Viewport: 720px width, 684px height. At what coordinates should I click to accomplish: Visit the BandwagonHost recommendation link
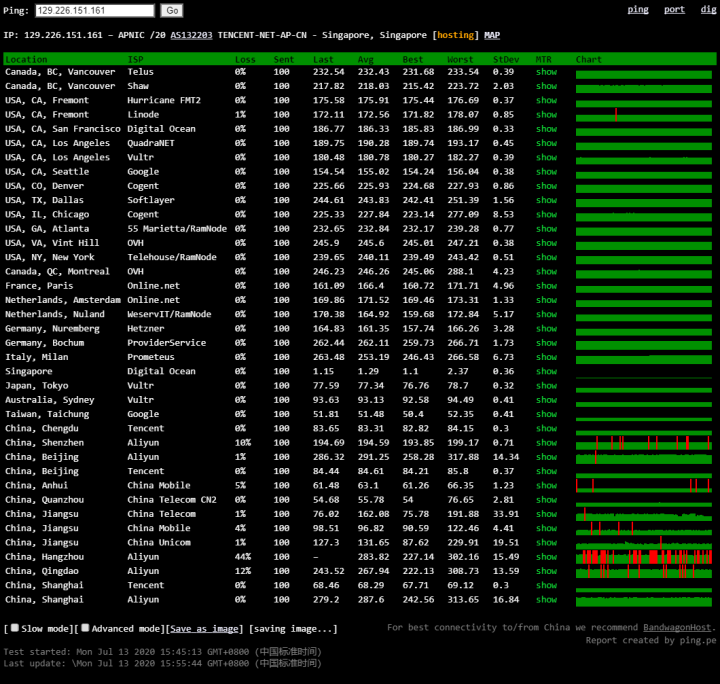coord(679,628)
